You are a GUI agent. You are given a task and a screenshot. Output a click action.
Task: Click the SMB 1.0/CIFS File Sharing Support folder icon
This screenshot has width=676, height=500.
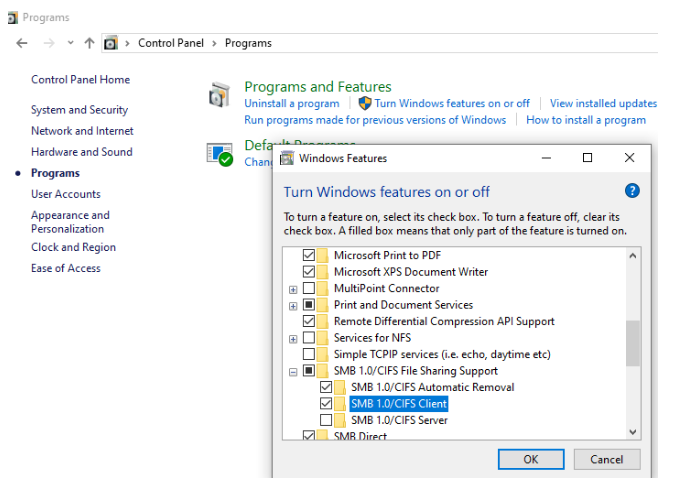click(x=322, y=371)
